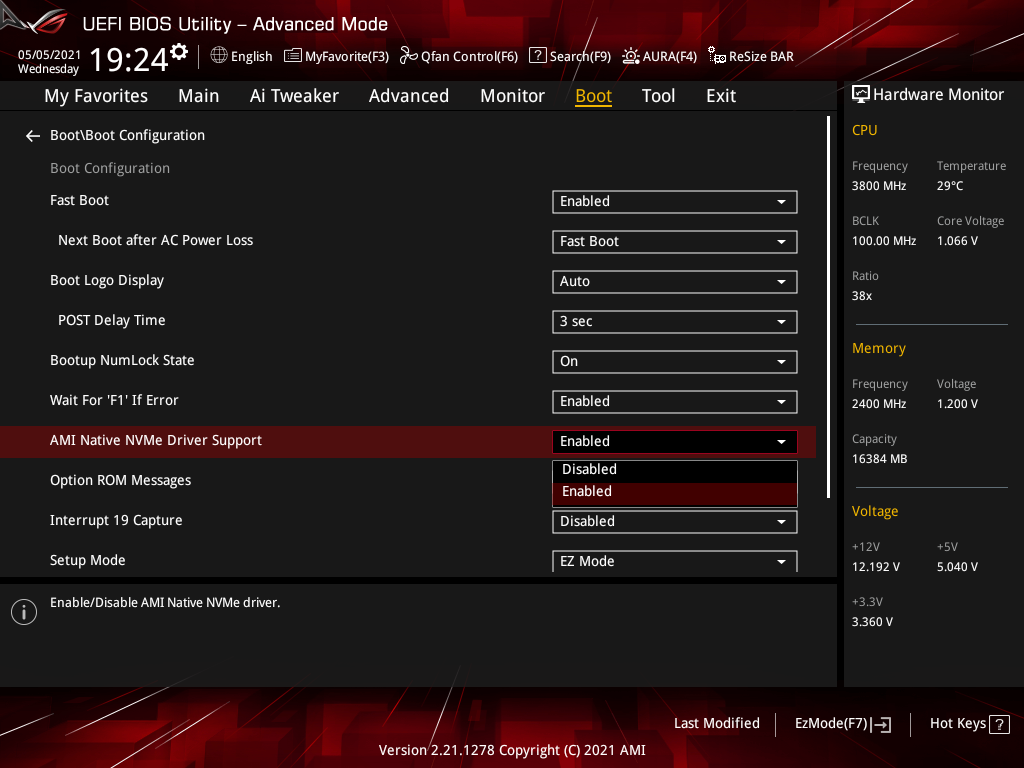Open Qfan Control fan icon
The width and height of the screenshot is (1024, 768).
(x=409, y=56)
